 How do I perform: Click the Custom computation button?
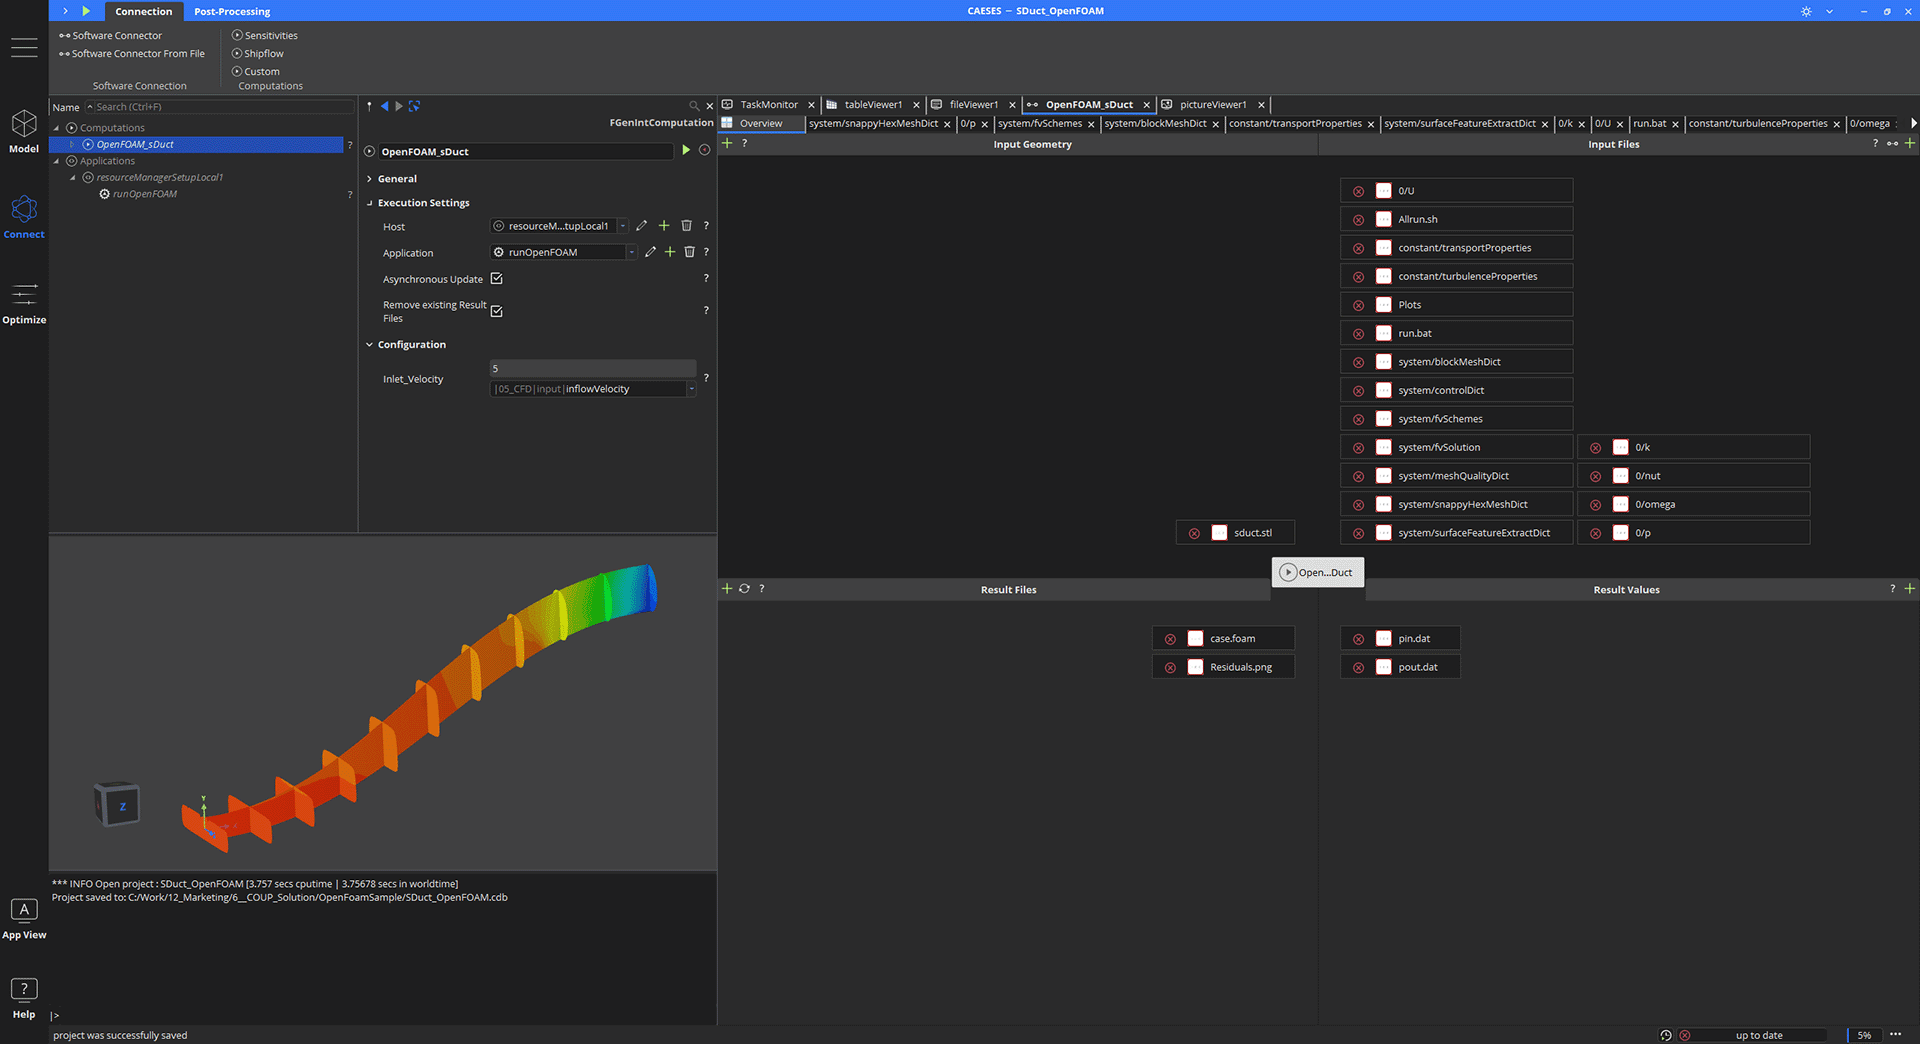[256, 72]
